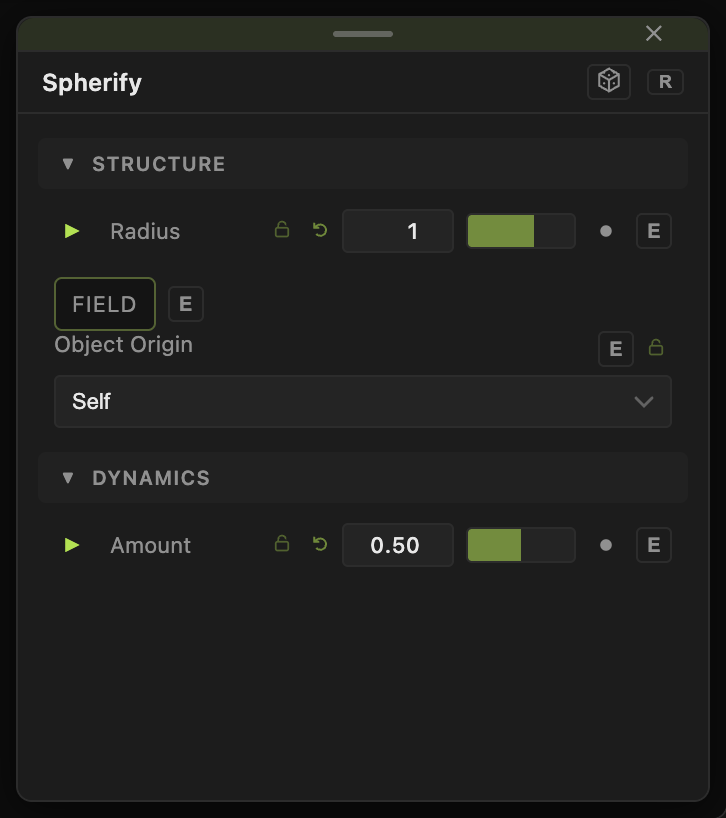Screen dimensions: 726x818
Task: Click the keyframe dot next to Amount
Action: (606, 545)
